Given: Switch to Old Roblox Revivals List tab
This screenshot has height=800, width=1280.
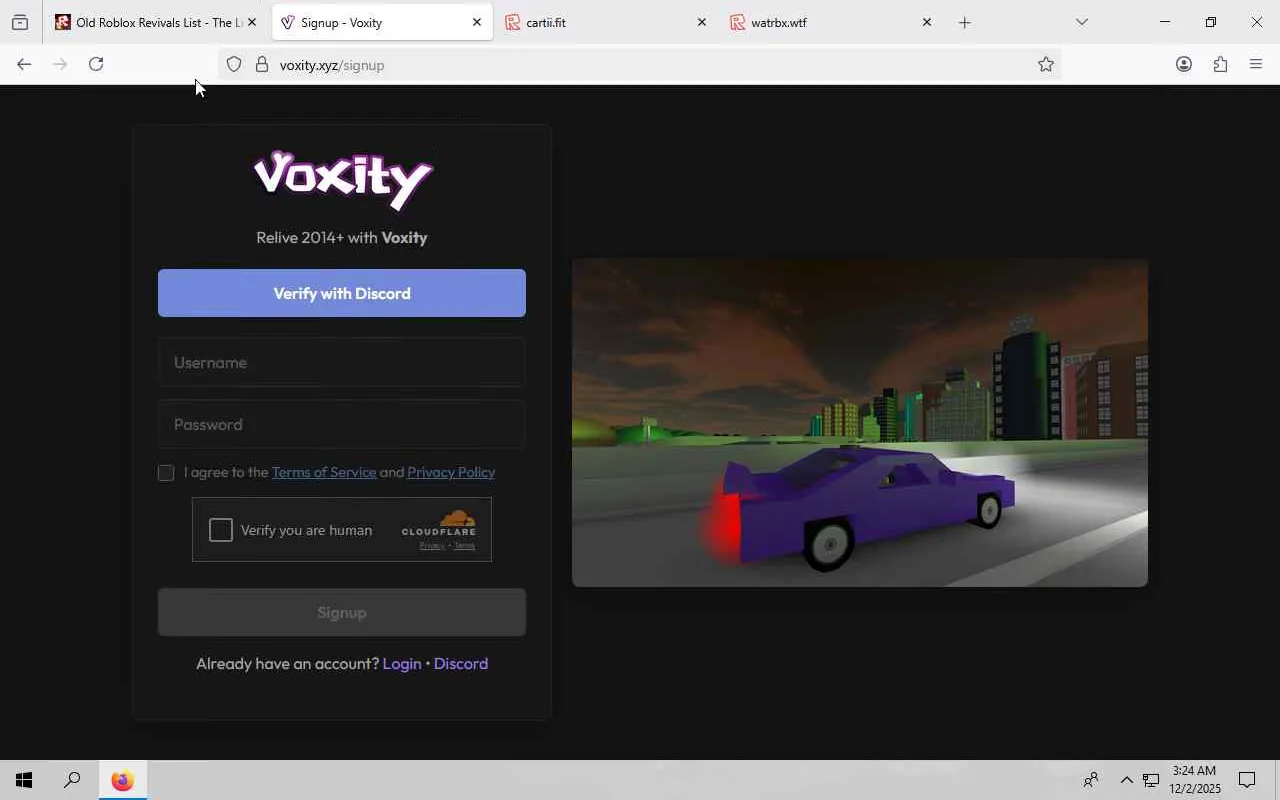Looking at the screenshot, I should 155,22.
